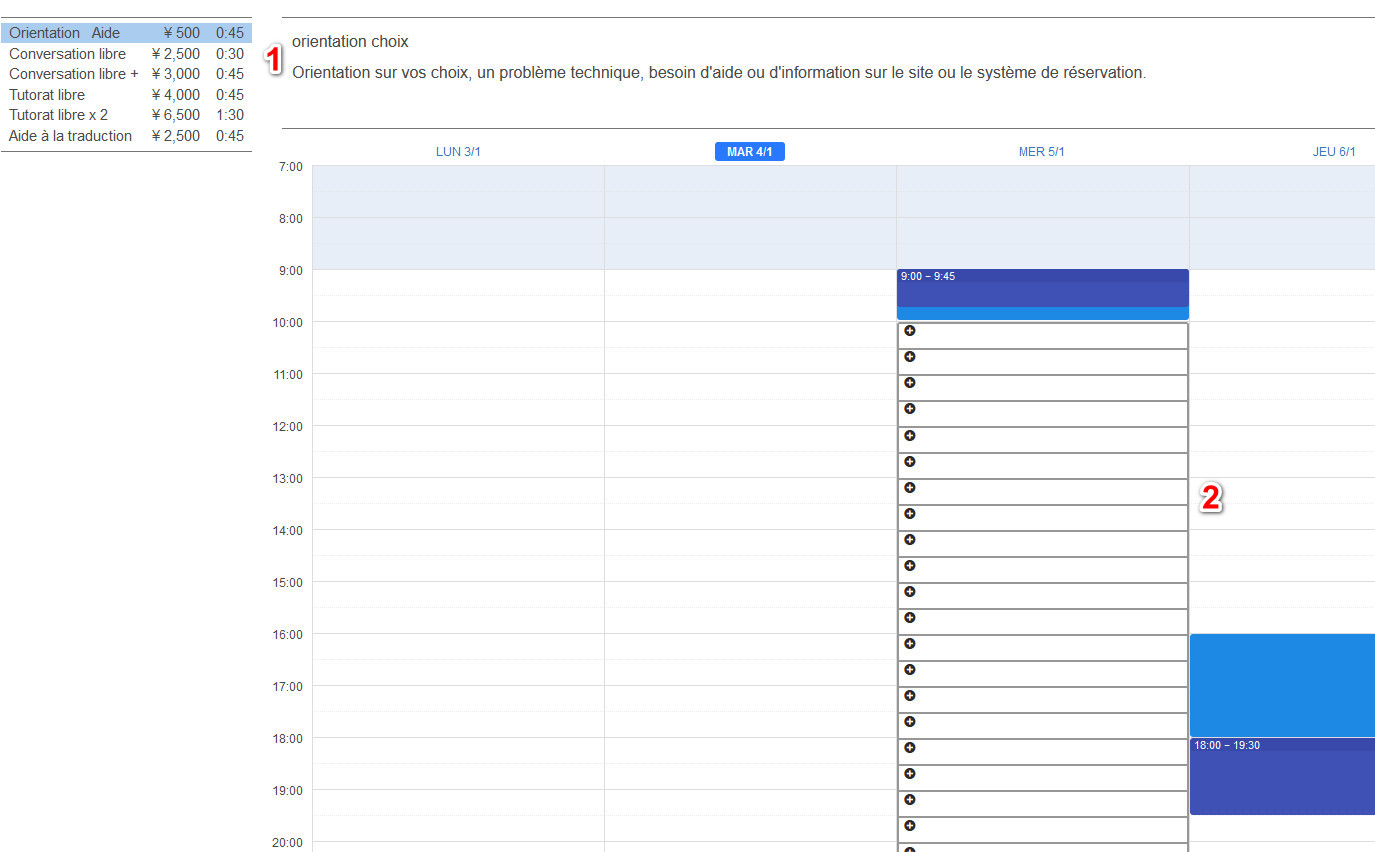Select the plus icon in the 12:00 slot
Image resolution: width=1375 pixels, height=852 pixels.
910,436
